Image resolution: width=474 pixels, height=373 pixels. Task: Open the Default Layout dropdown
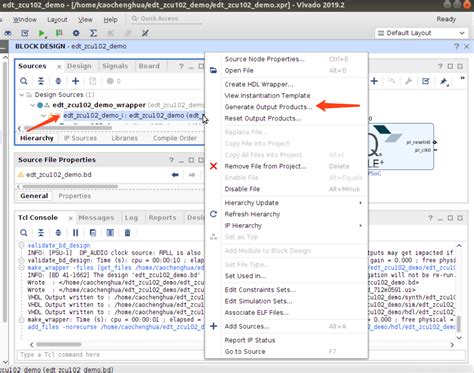tap(421, 33)
